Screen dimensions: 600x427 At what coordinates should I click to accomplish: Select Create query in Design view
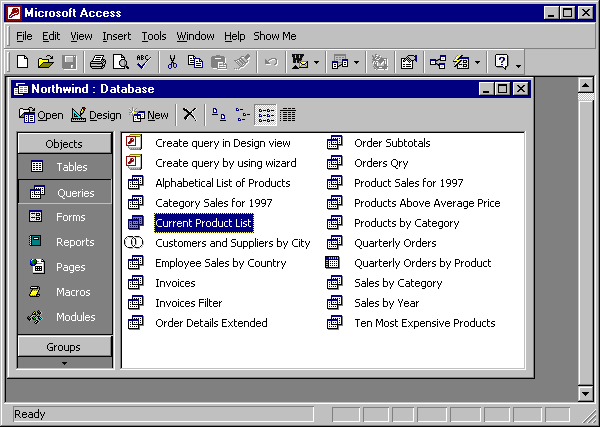pos(223,143)
